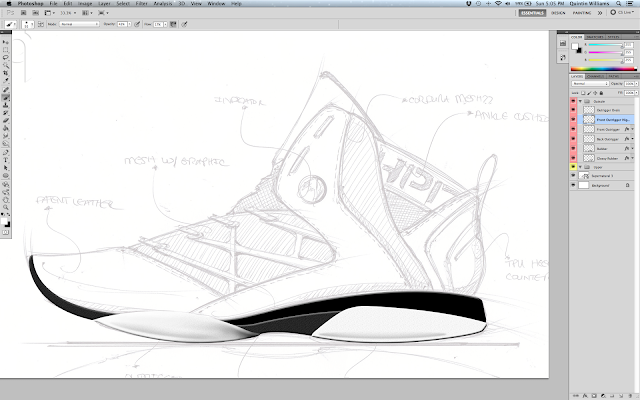Select the Pen tool
This screenshot has height=400, width=640.
click(x=6, y=153)
